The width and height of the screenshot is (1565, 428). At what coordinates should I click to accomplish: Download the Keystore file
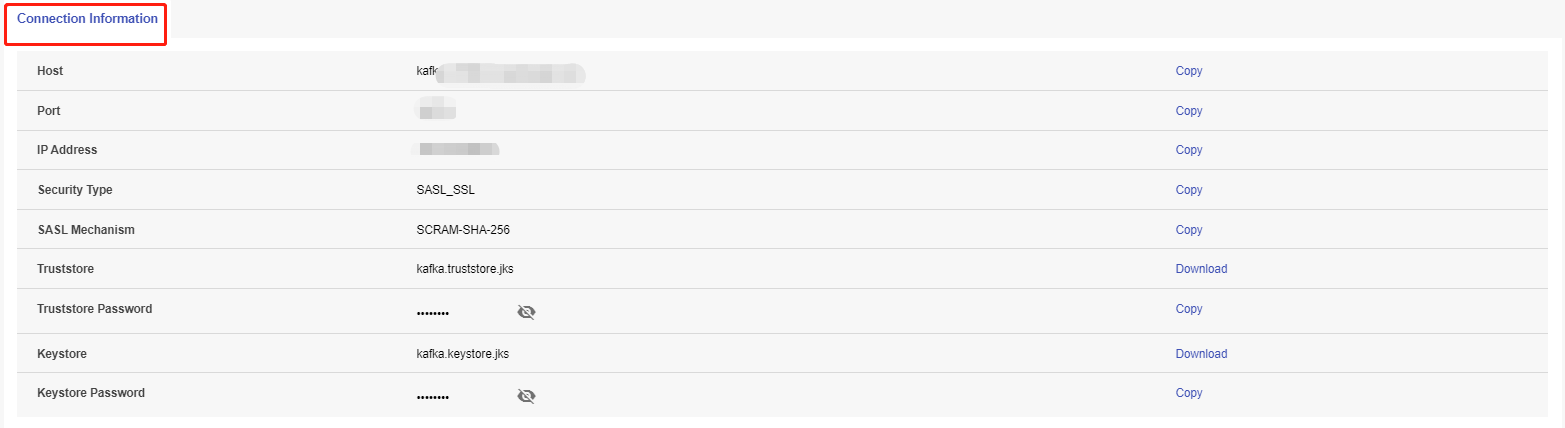(1201, 354)
